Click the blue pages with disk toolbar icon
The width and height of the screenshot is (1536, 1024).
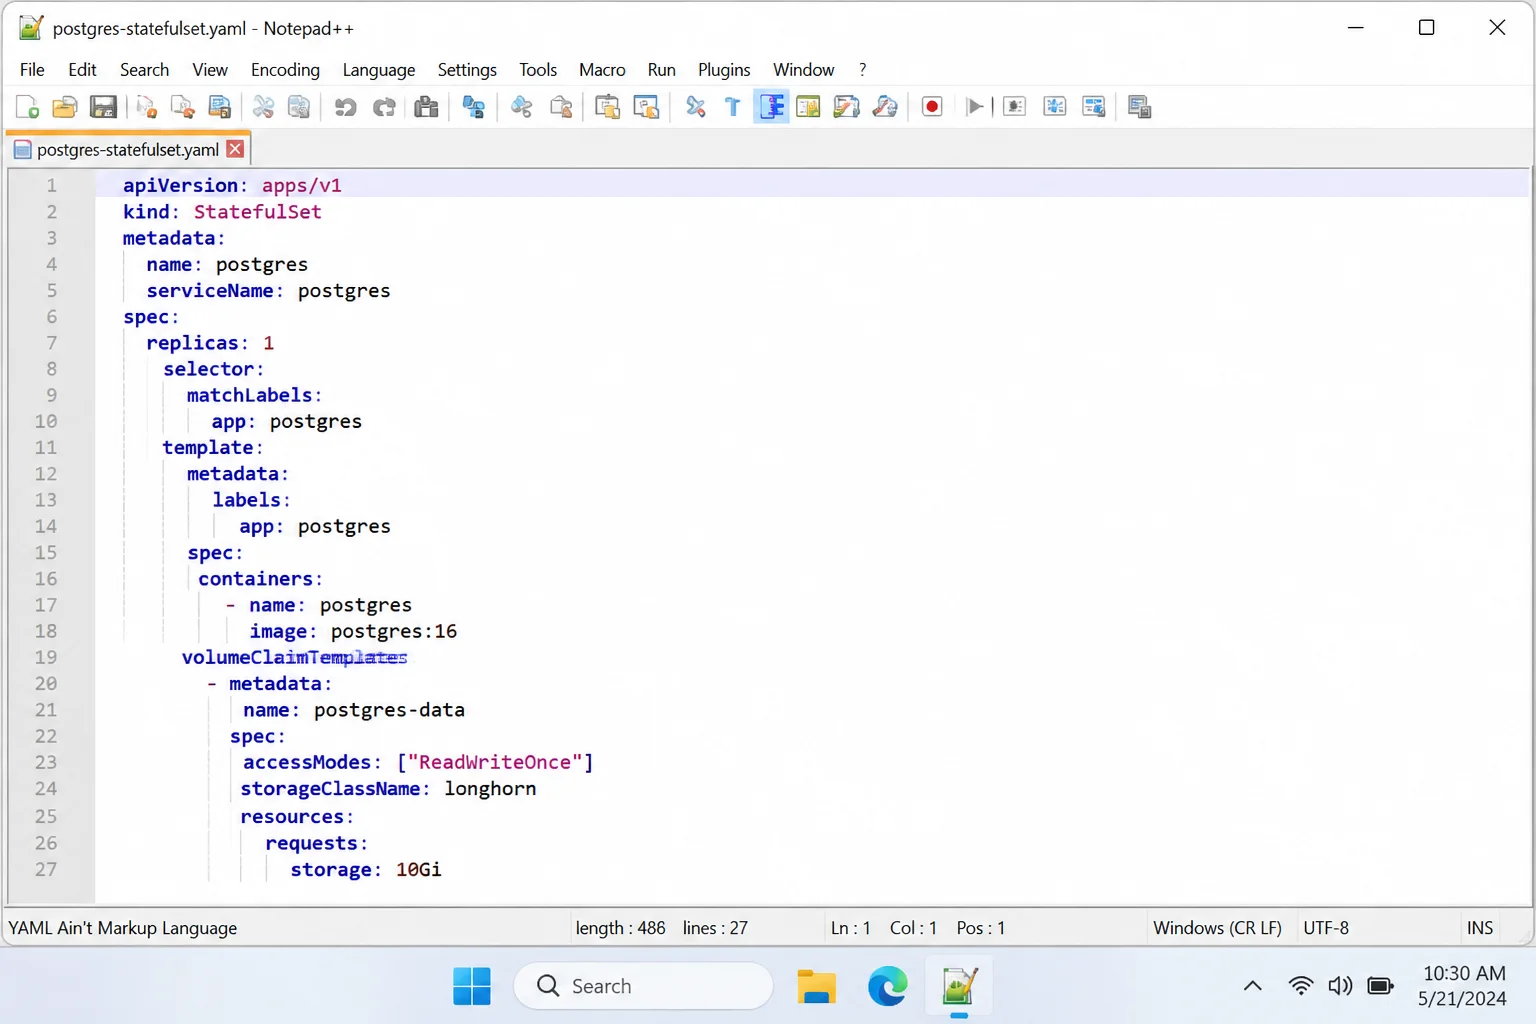pyautogui.click(x=220, y=107)
